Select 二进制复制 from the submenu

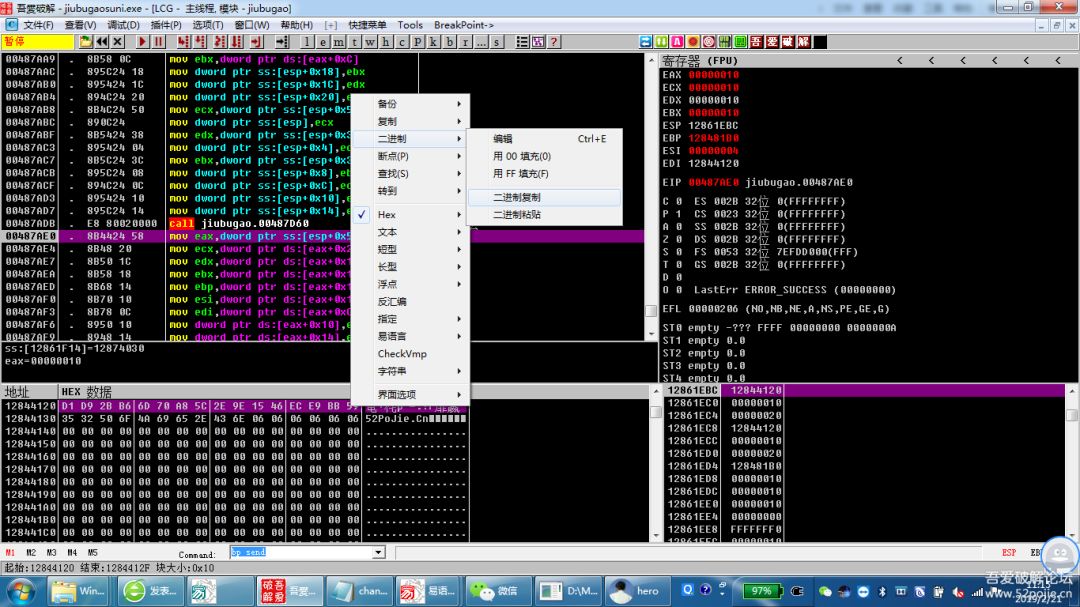tap(517, 198)
